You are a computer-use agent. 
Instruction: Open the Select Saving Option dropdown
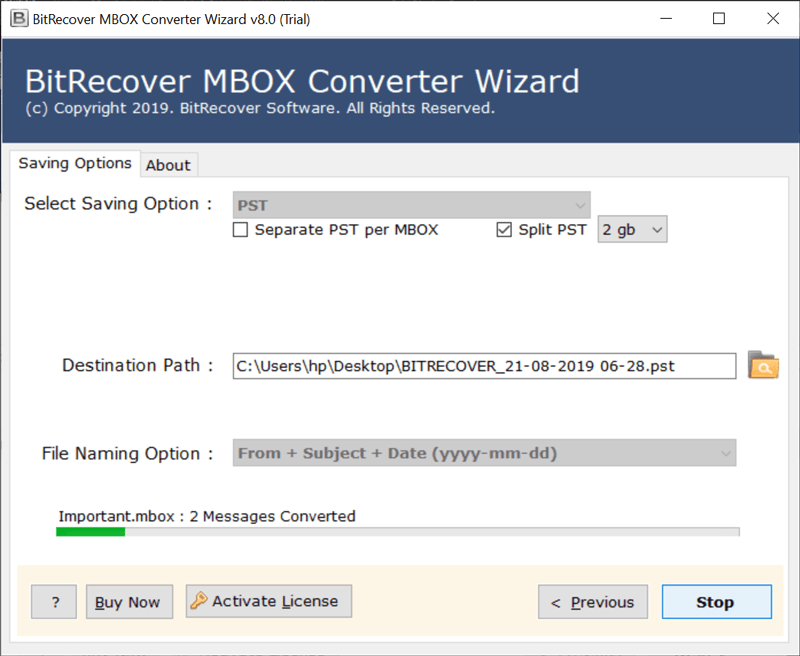click(411, 205)
